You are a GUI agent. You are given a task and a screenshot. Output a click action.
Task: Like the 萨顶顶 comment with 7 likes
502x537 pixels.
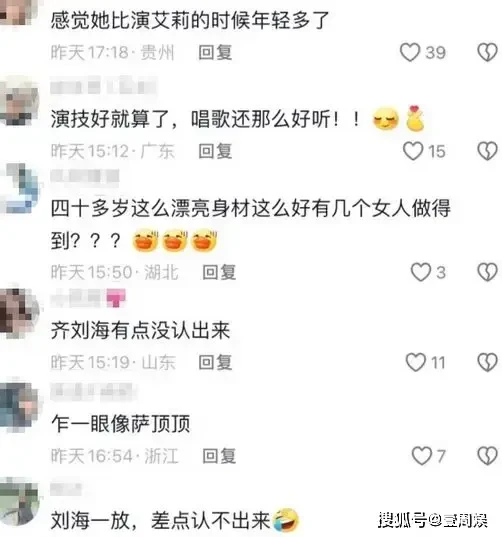[x=422, y=456]
